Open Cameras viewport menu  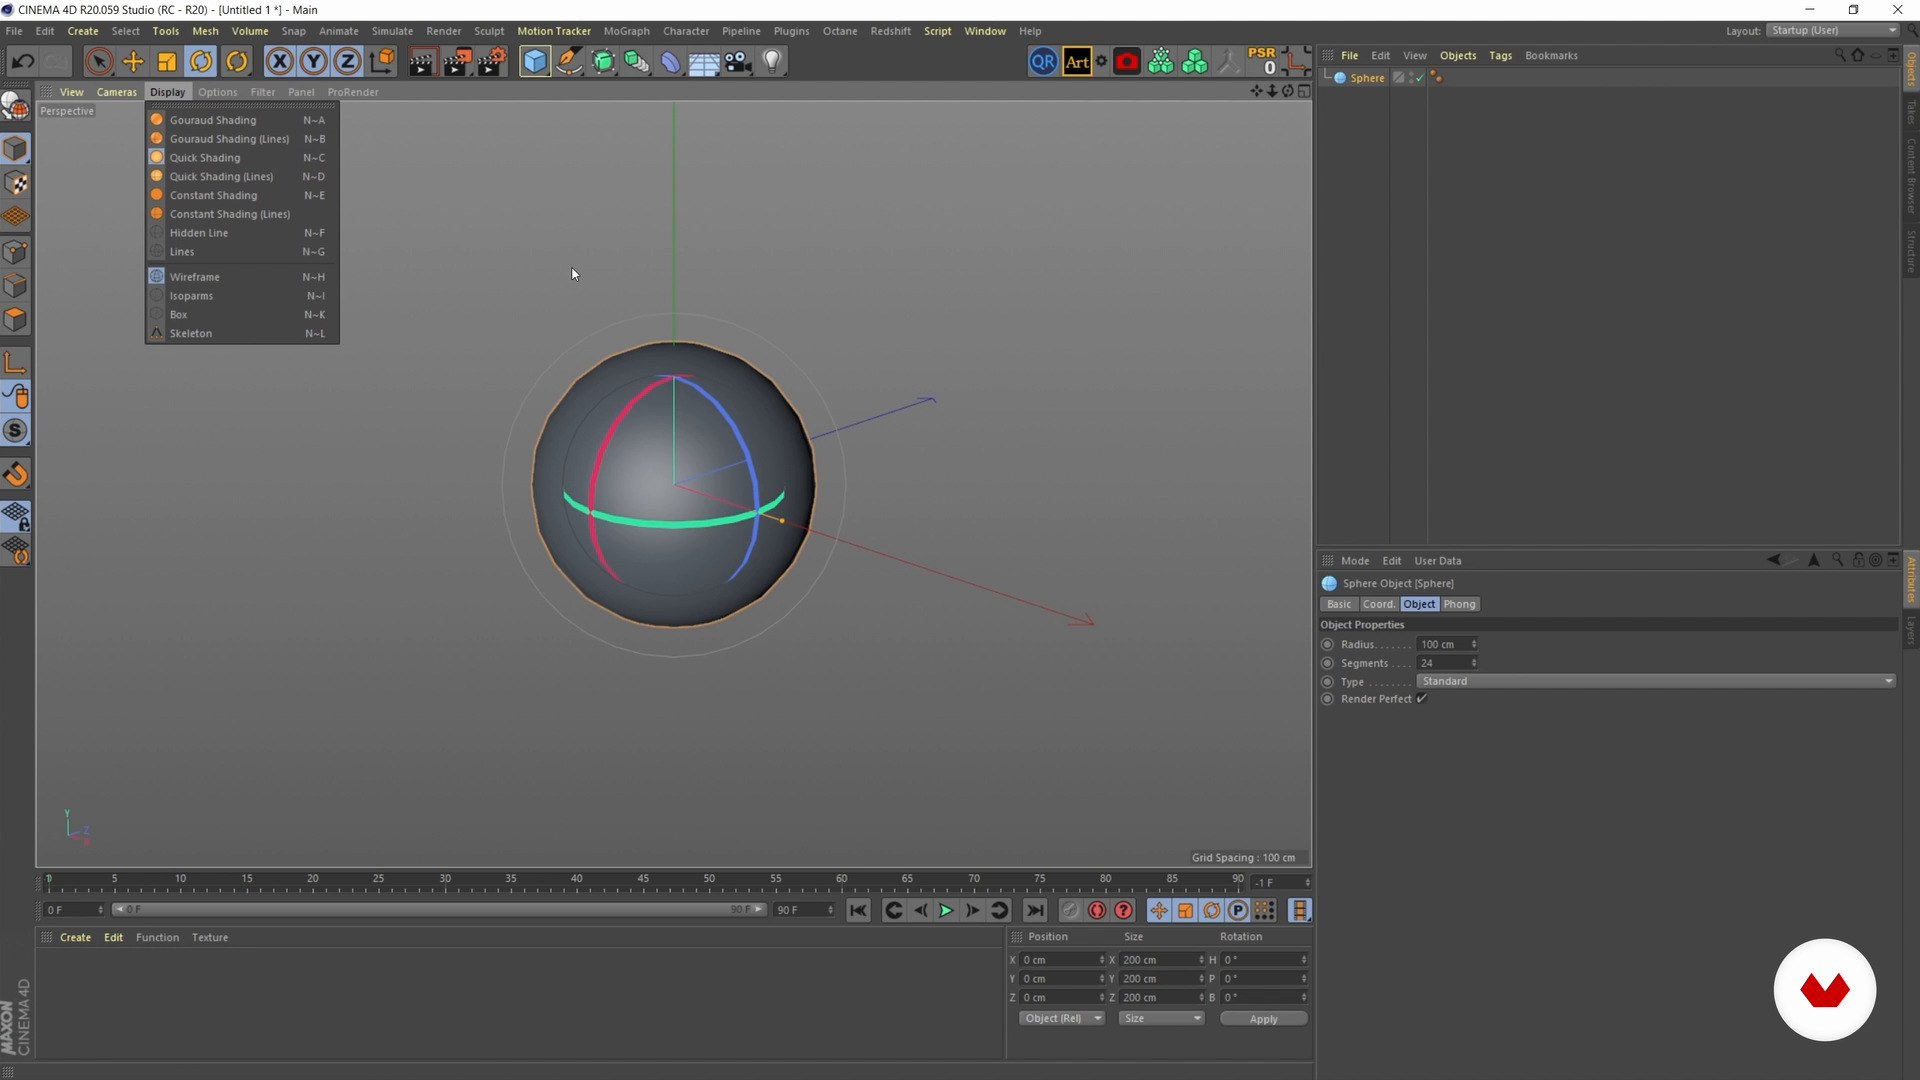116,92
